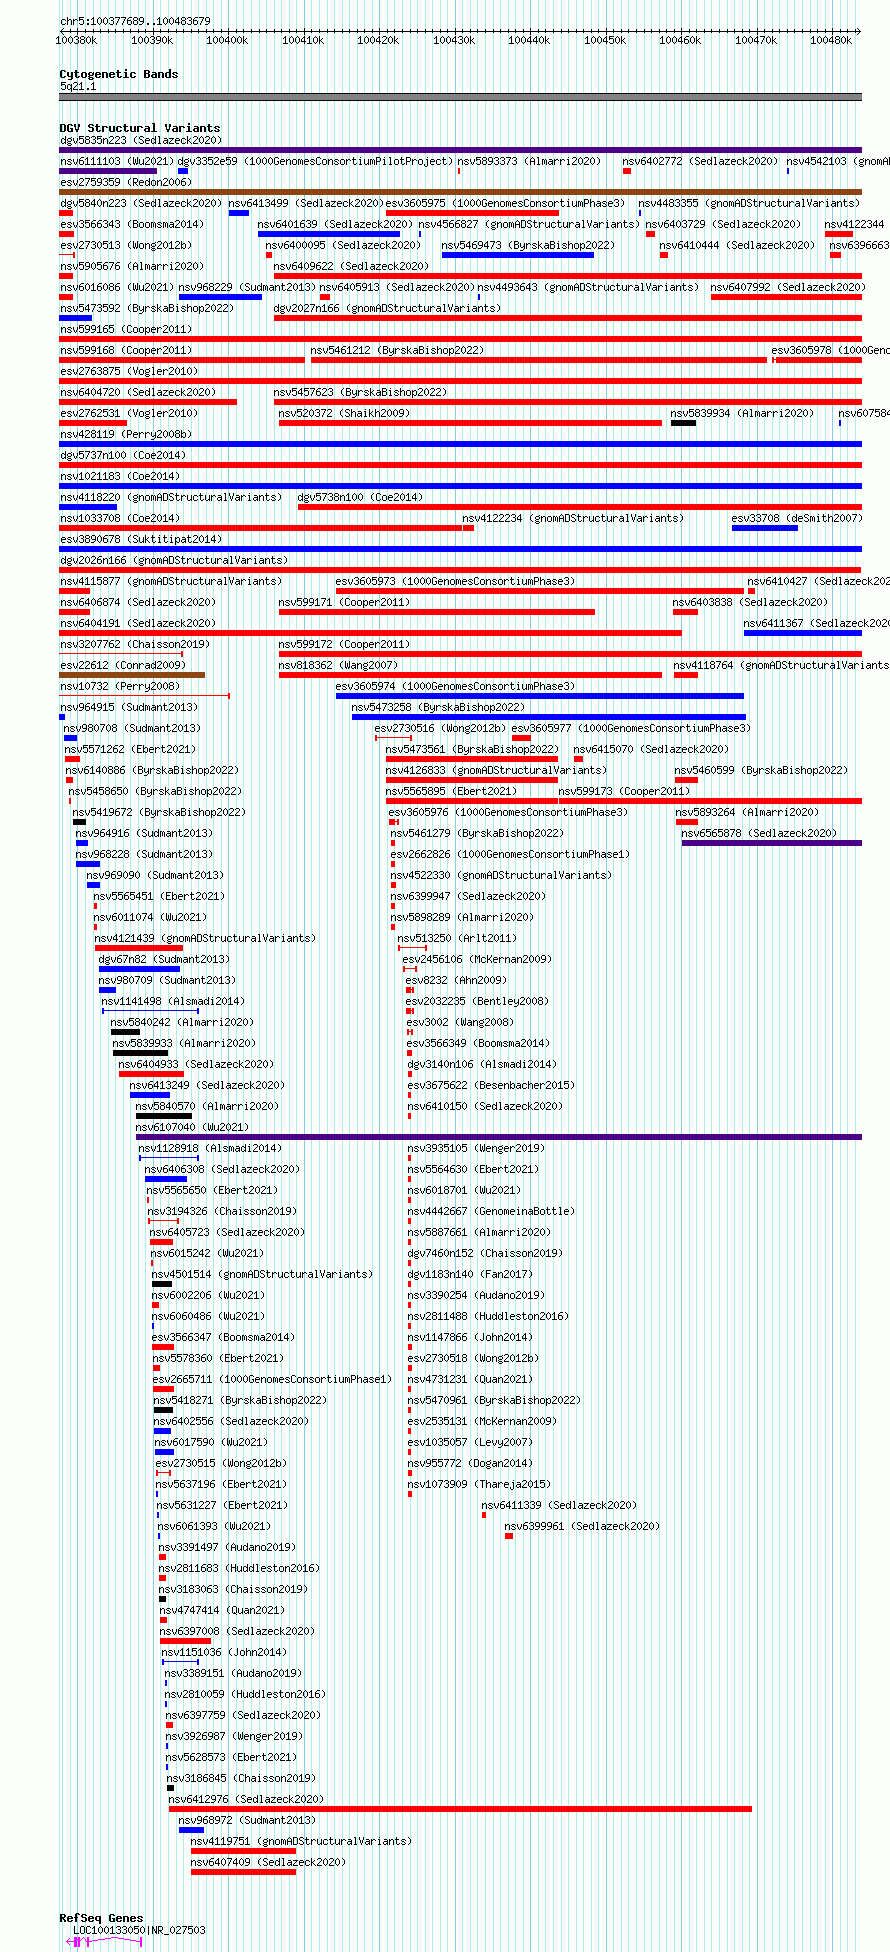
Task: Click nsv4493643 gnomADStructuralVariants label
Action: point(587,287)
